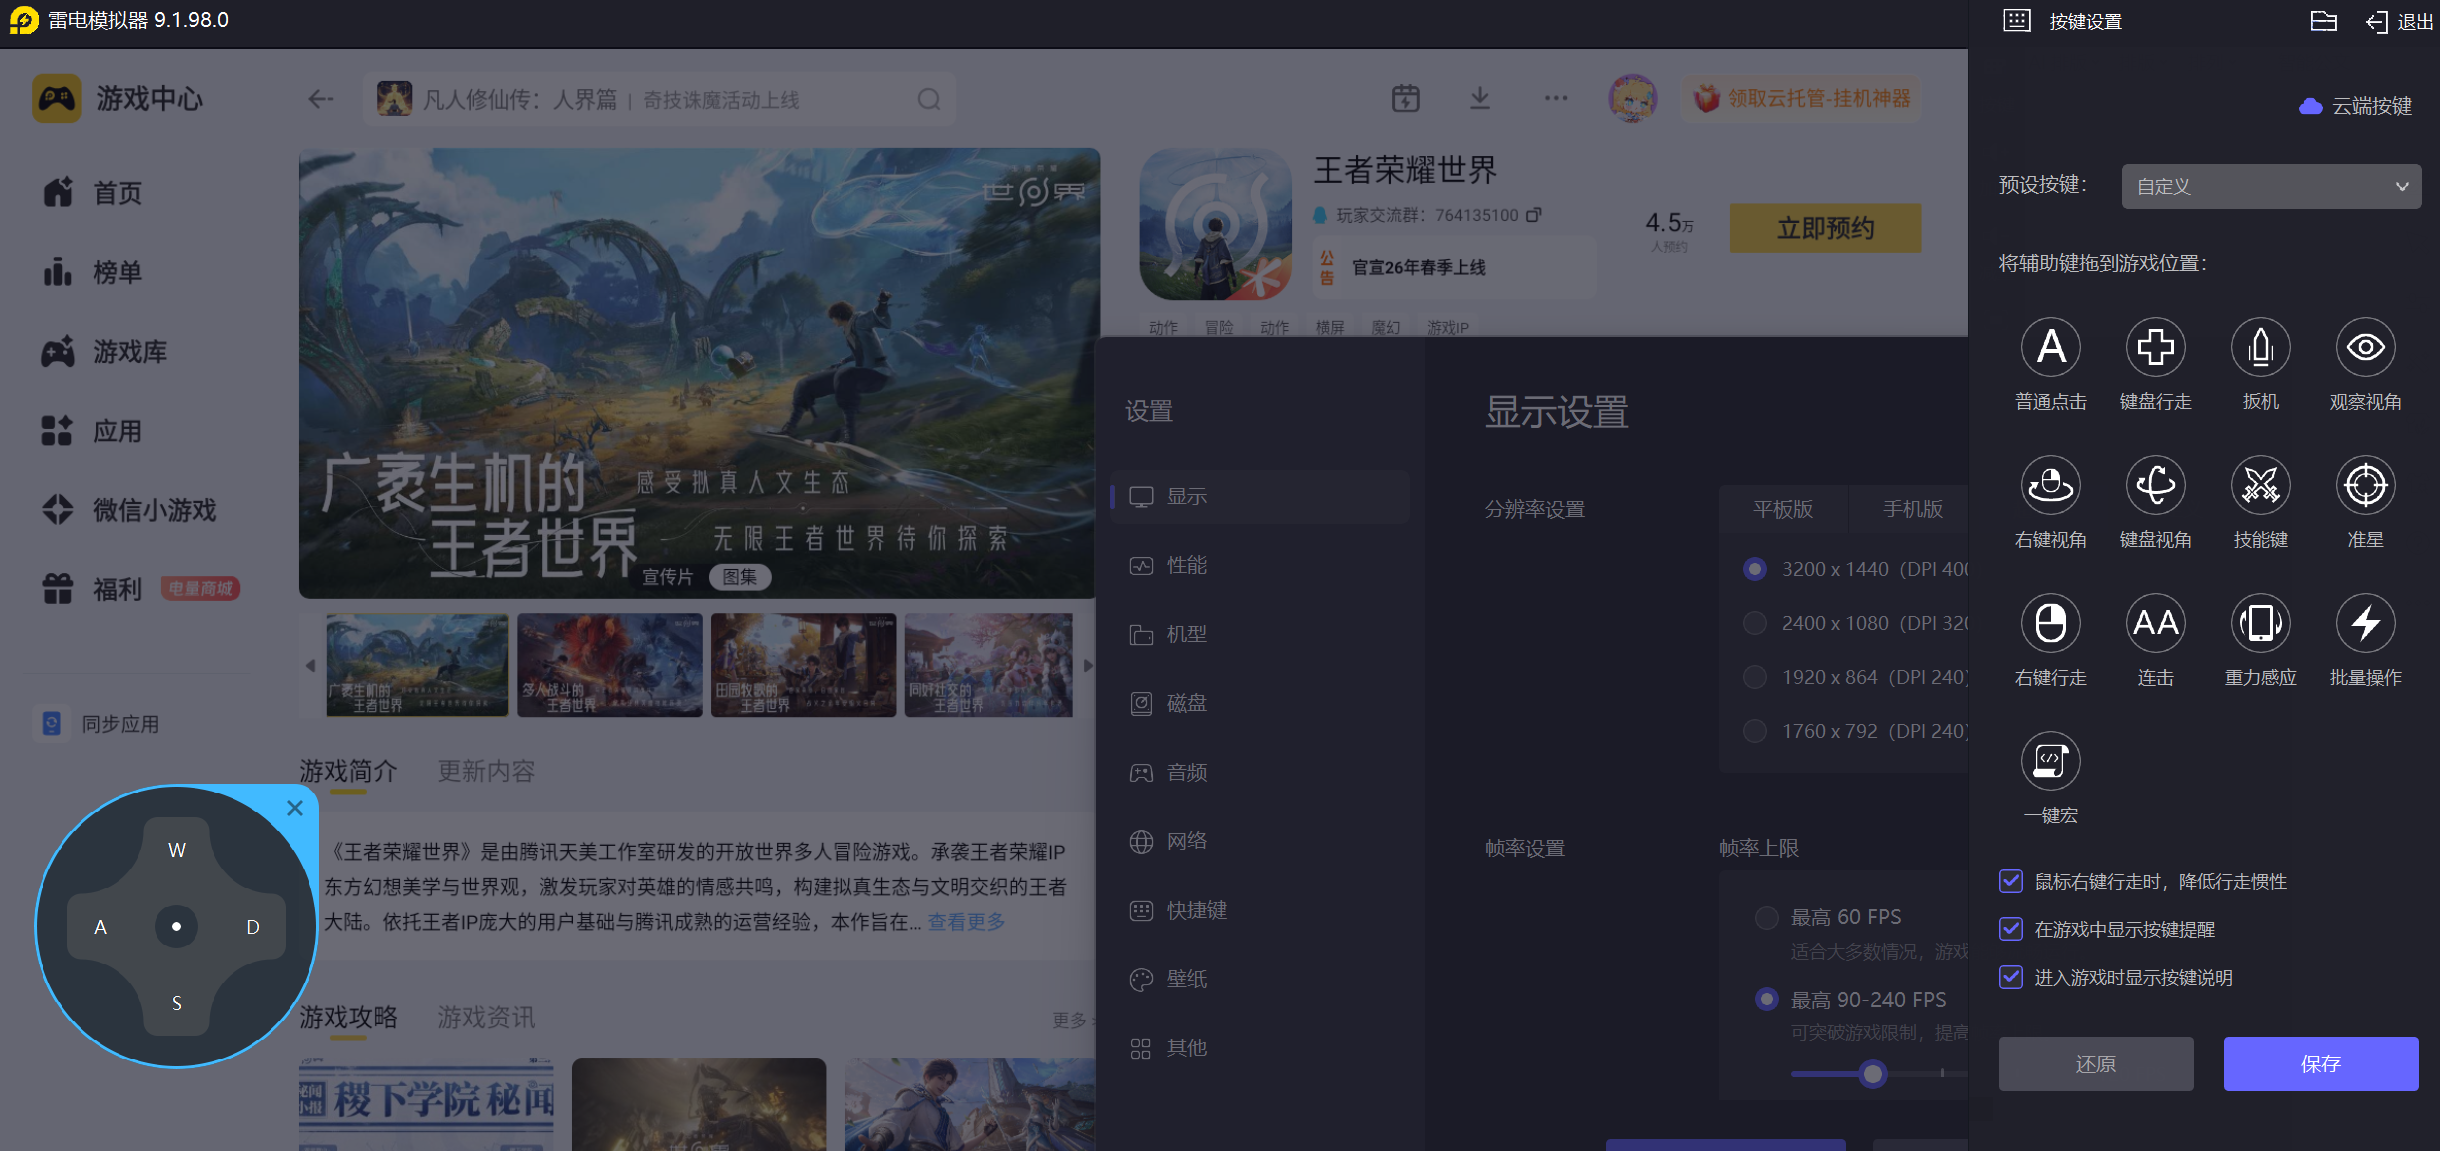Copy the player group number 764135100

(1533, 215)
